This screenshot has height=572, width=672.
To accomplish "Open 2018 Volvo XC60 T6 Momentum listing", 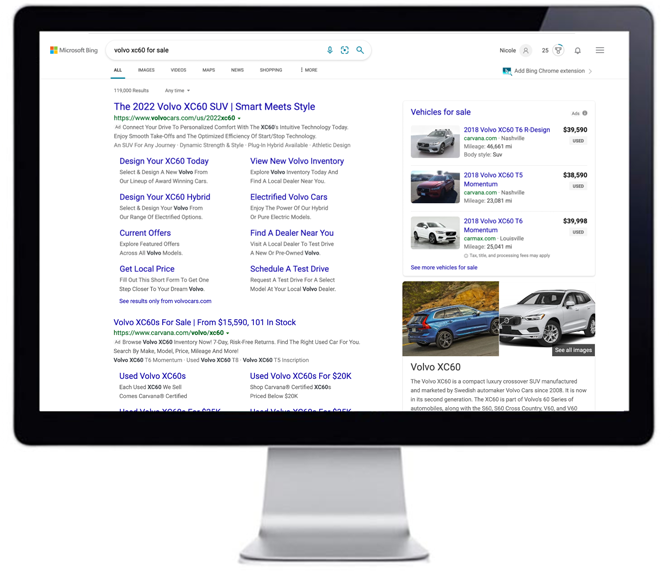I will (493, 225).
